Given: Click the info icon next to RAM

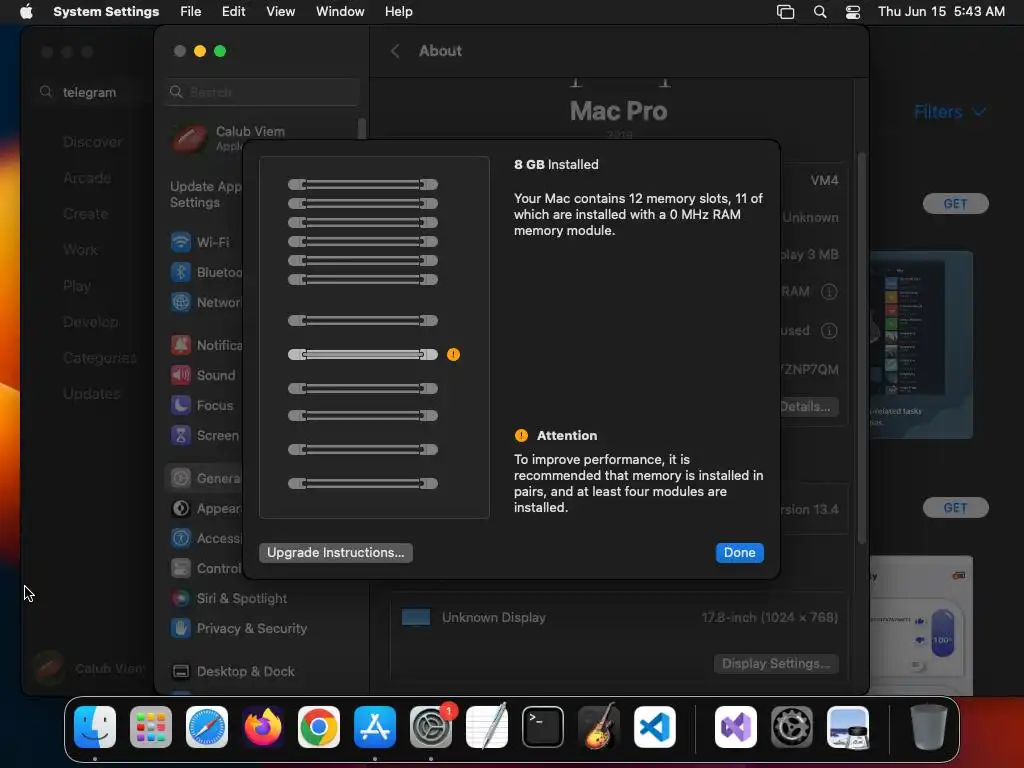Looking at the screenshot, I should (x=829, y=292).
